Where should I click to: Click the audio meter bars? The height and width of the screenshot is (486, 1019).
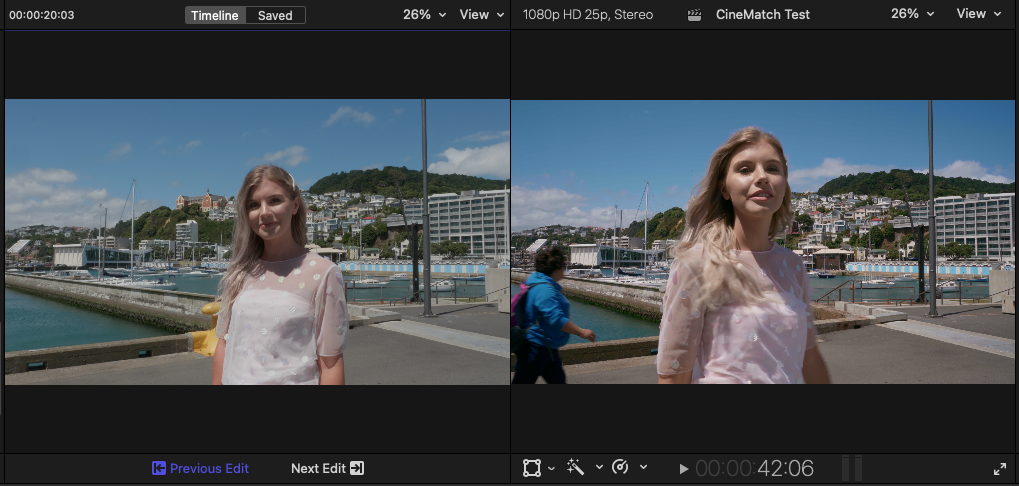click(851, 468)
